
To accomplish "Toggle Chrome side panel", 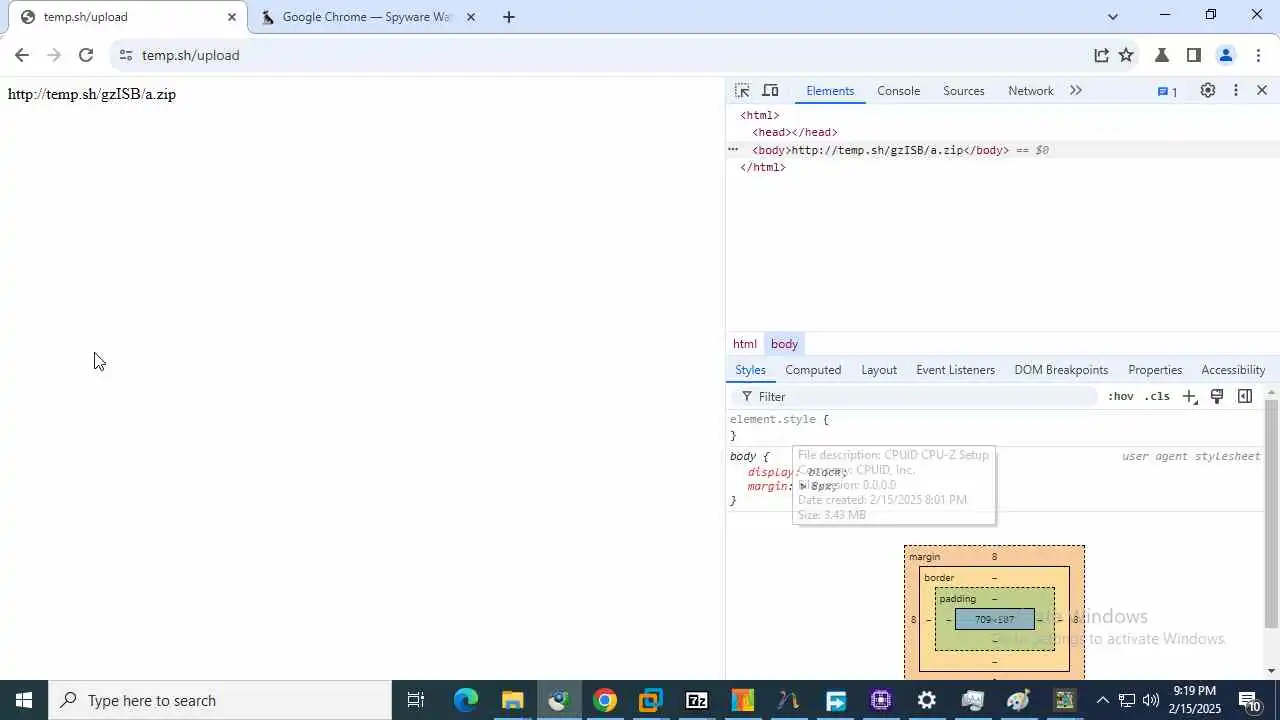I will (1193, 55).
